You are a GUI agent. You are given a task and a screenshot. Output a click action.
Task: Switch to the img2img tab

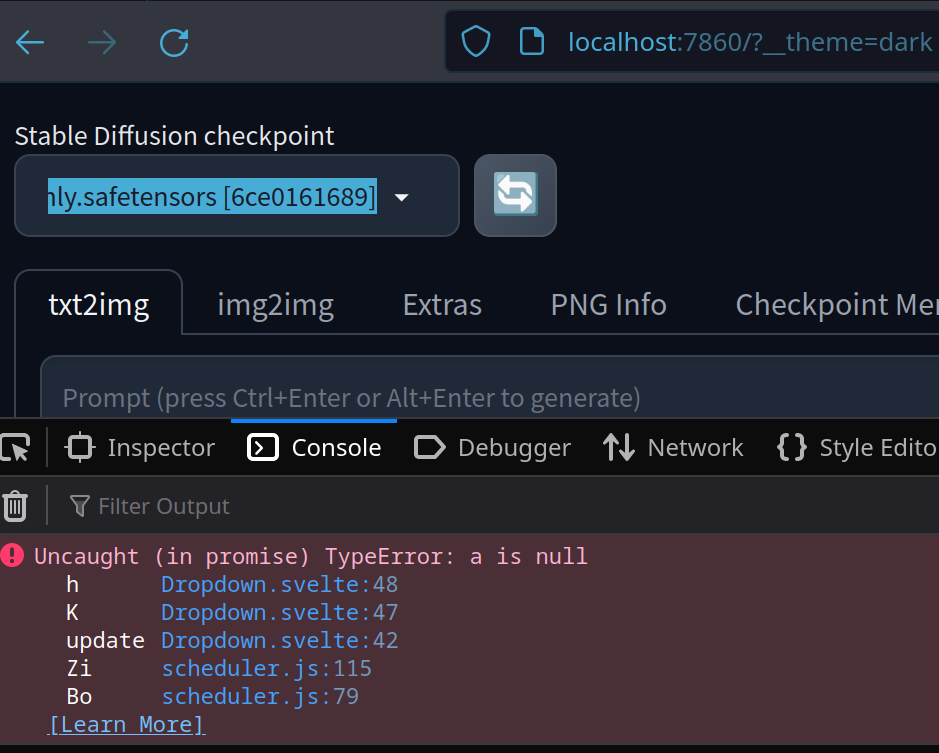point(275,304)
